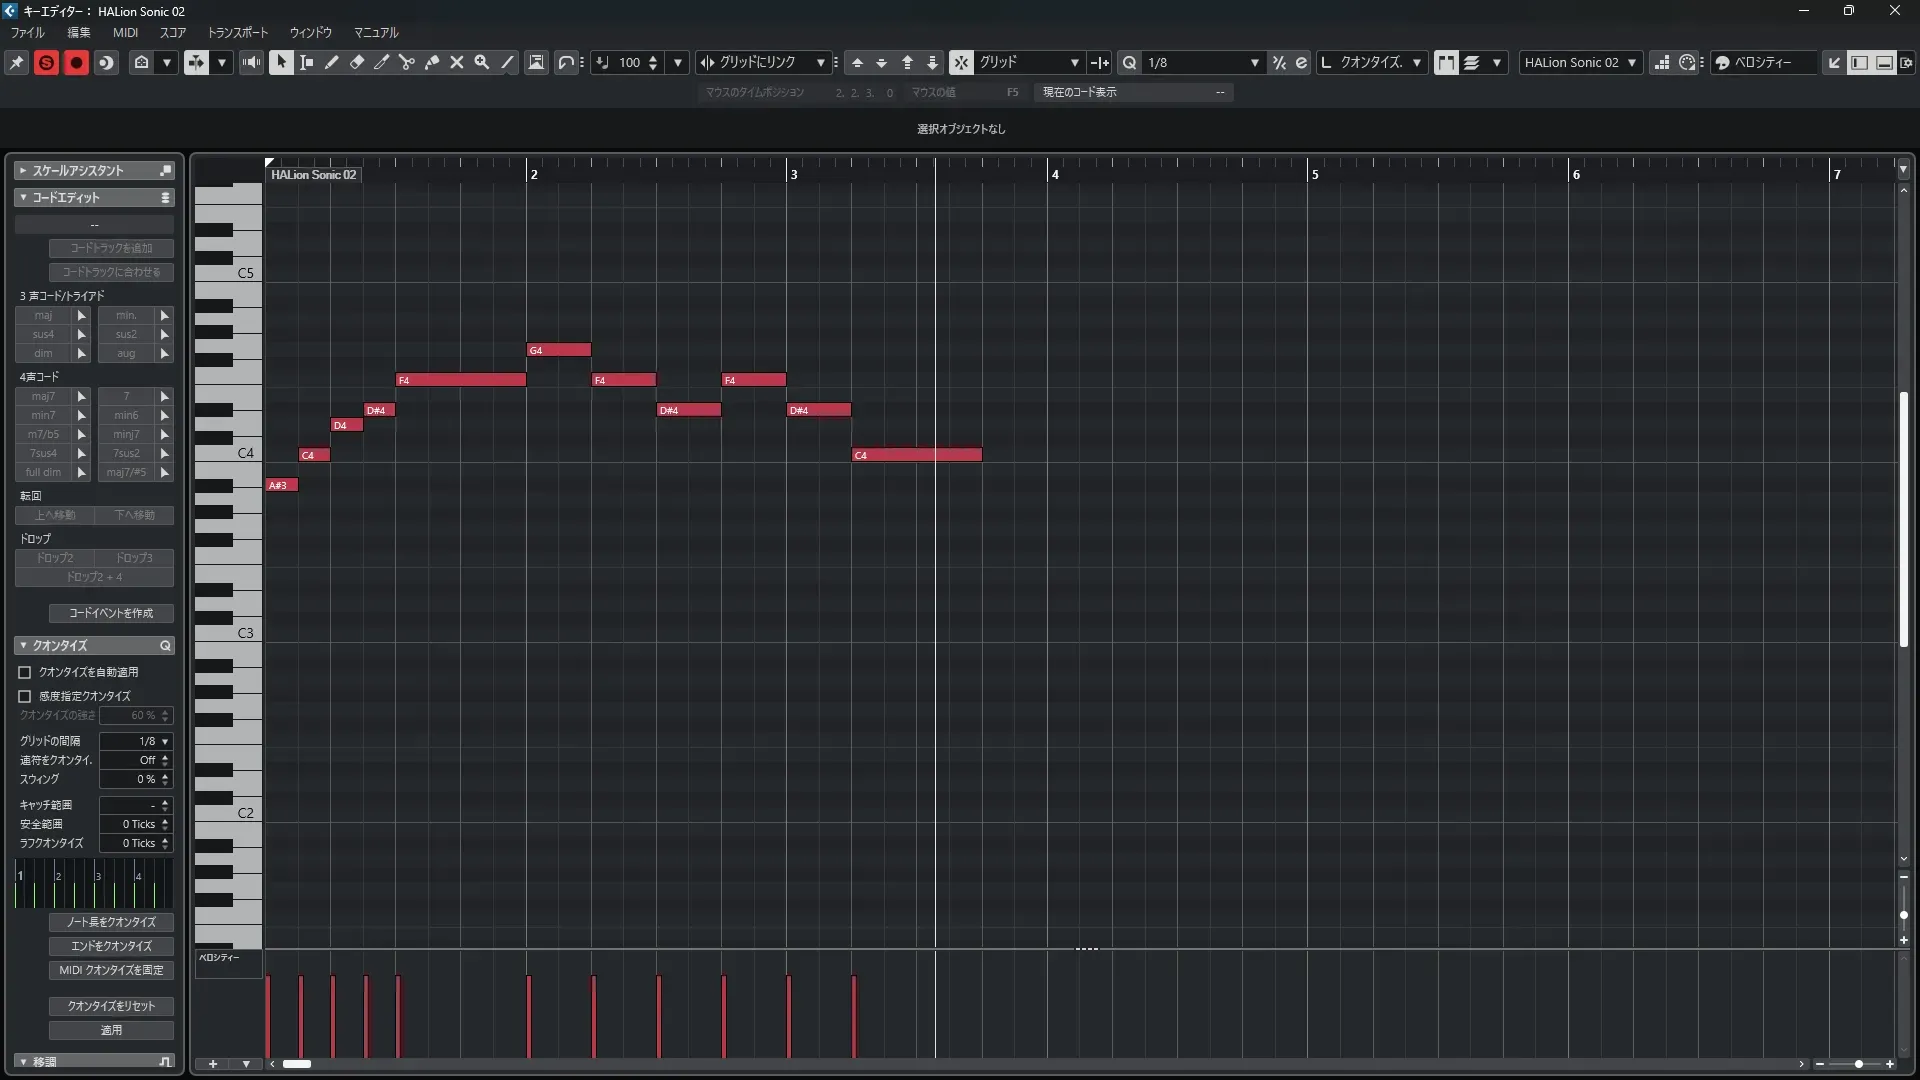Click the コードイベントを作成 button
The height and width of the screenshot is (1080, 1920).
(x=111, y=613)
